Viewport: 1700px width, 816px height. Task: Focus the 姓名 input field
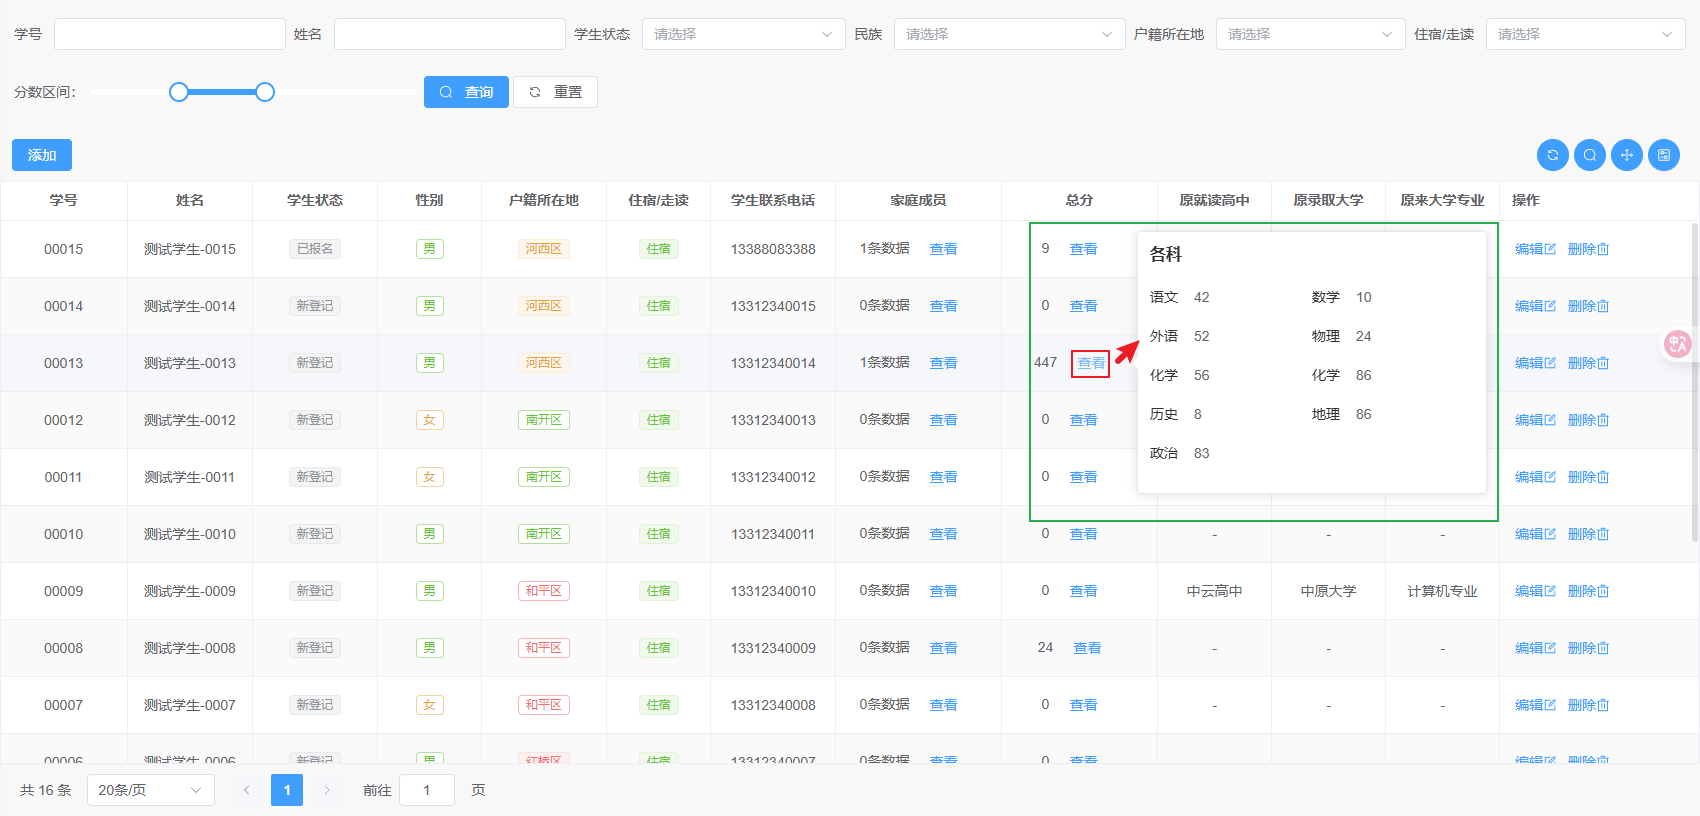pyautogui.click(x=450, y=34)
